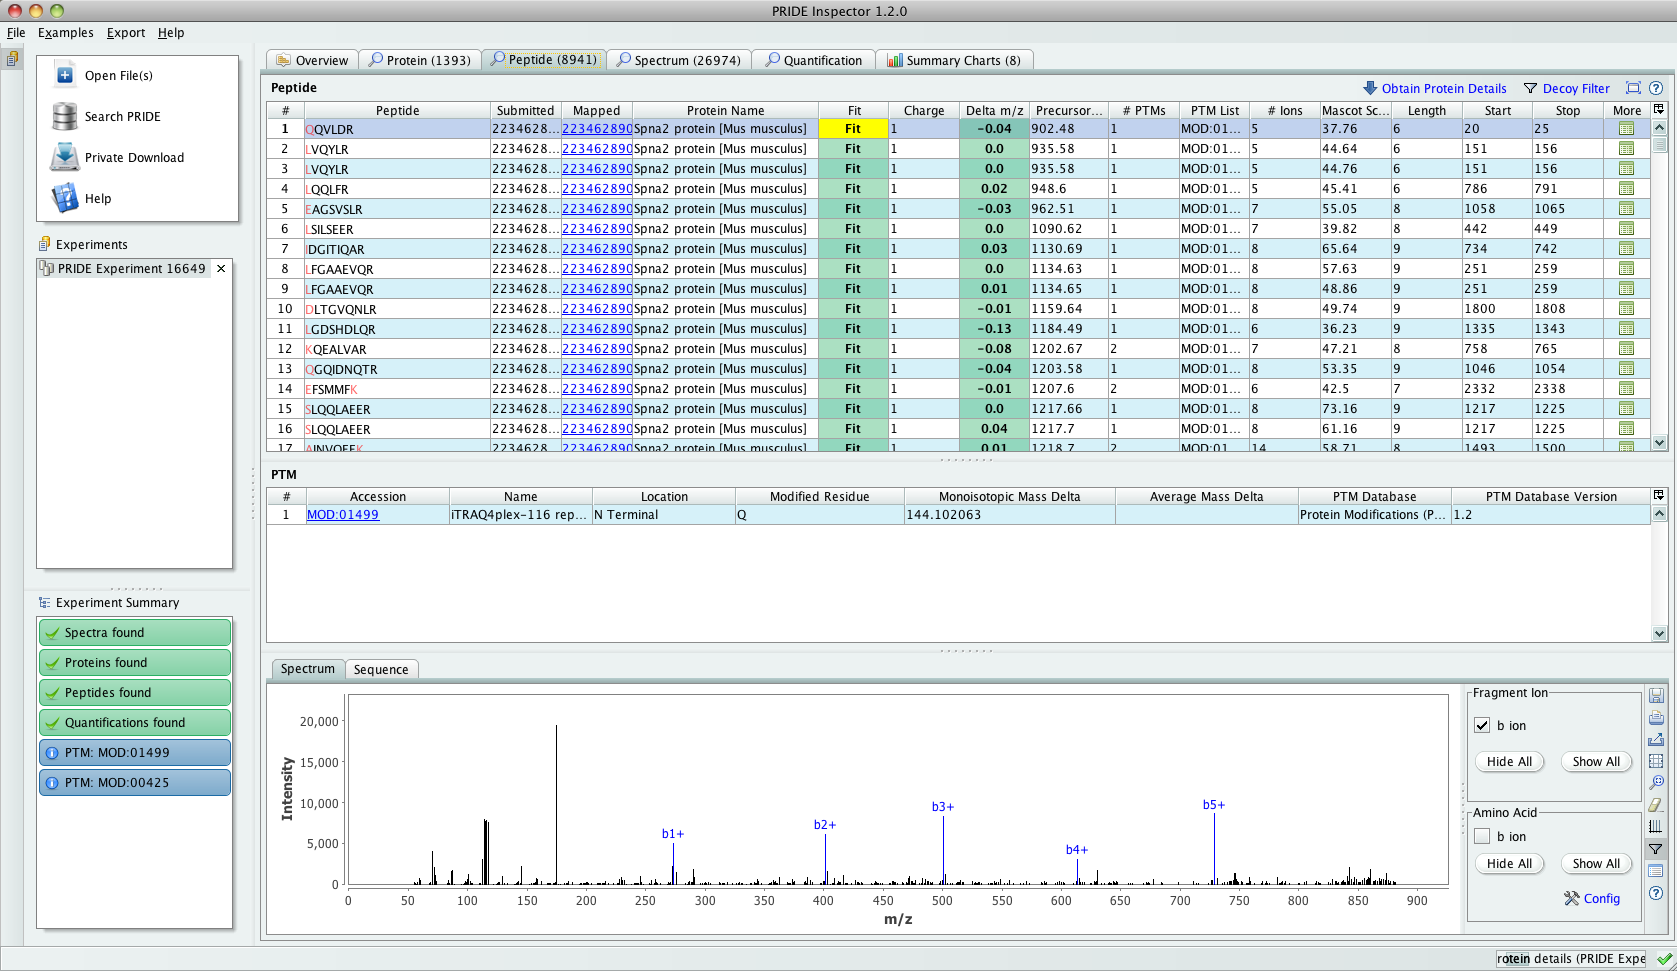Image resolution: width=1677 pixels, height=972 pixels.
Task: Check the Amino Acid b ion checkbox
Action: pos(1482,837)
